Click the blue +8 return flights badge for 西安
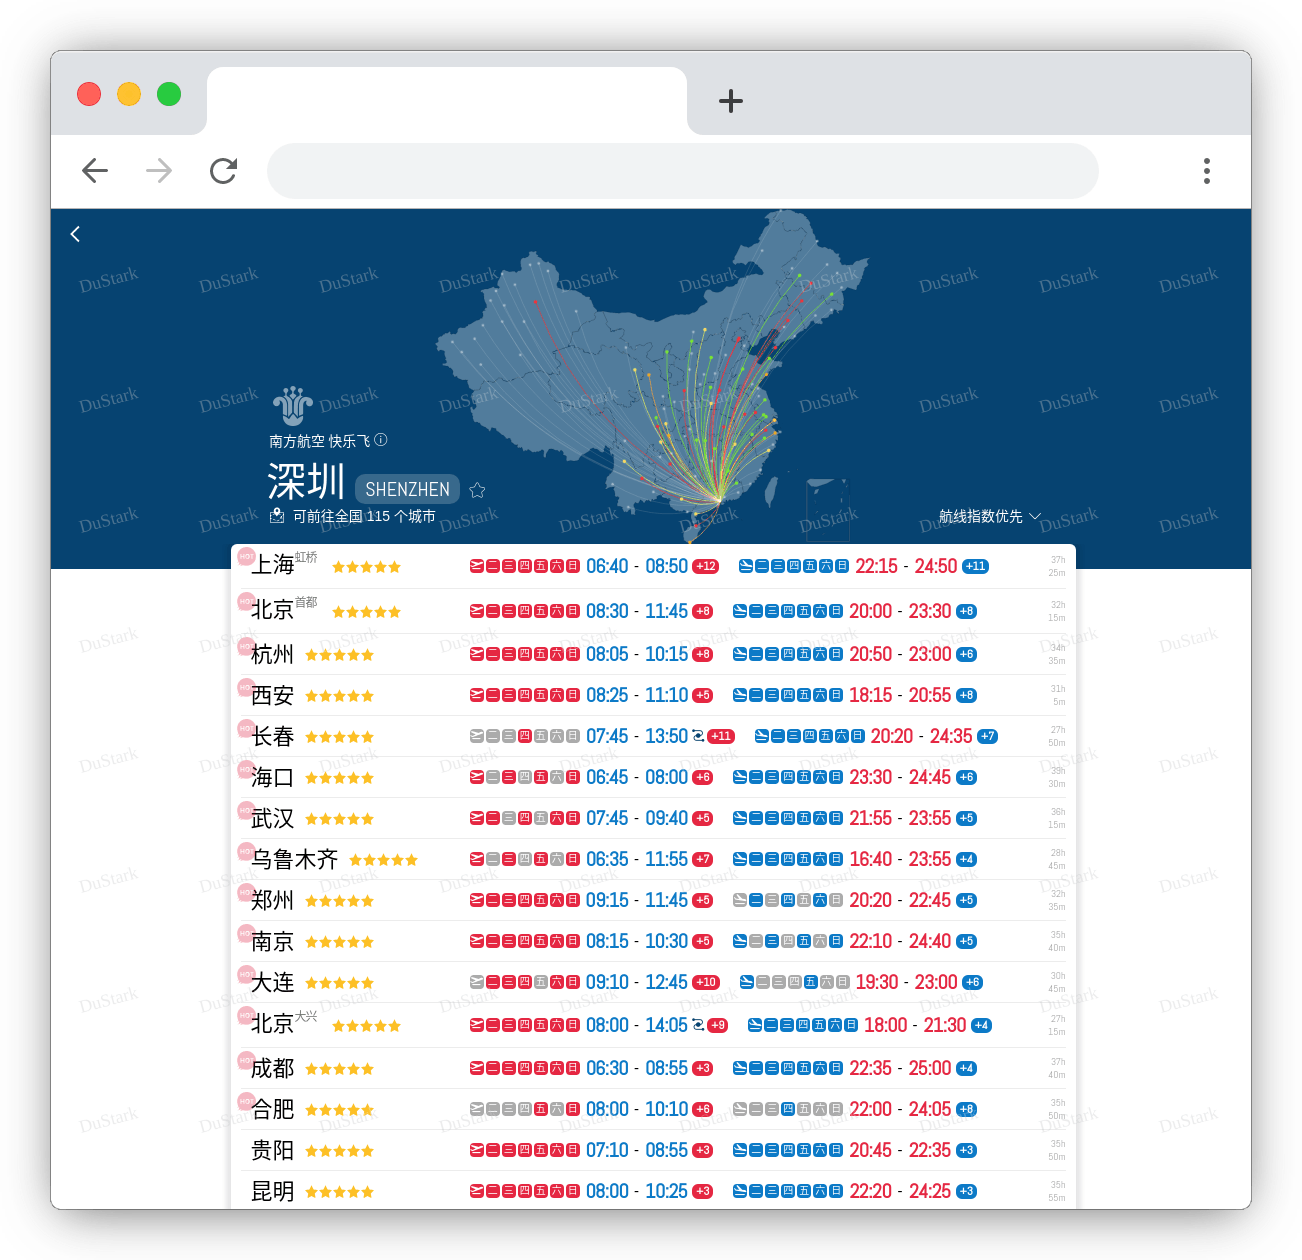 (x=966, y=695)
